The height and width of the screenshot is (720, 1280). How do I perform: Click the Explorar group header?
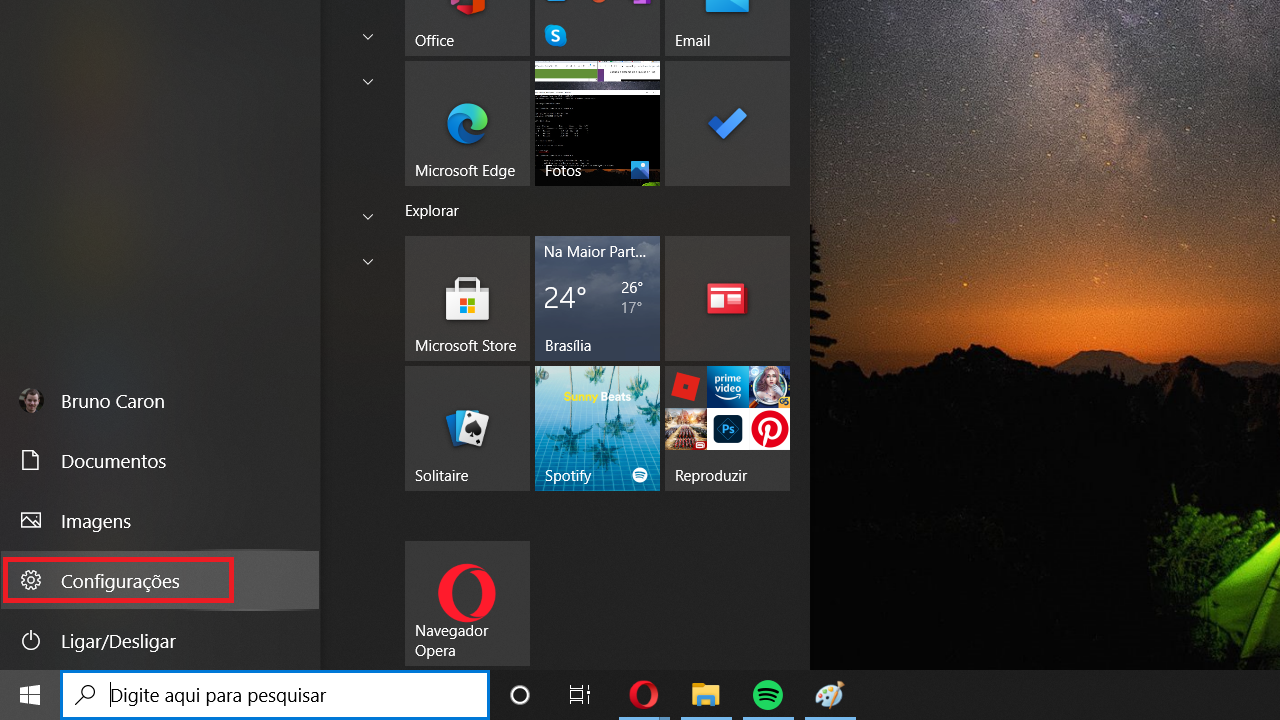[432, 211]
